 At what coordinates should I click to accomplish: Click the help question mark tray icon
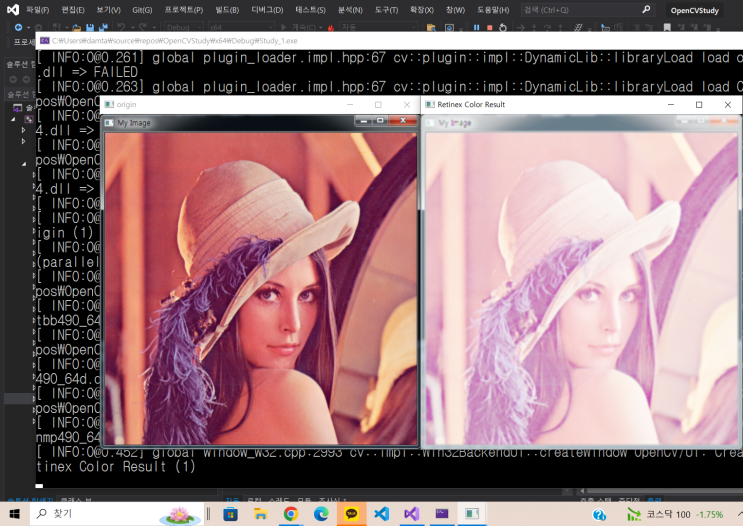(599, 515)
